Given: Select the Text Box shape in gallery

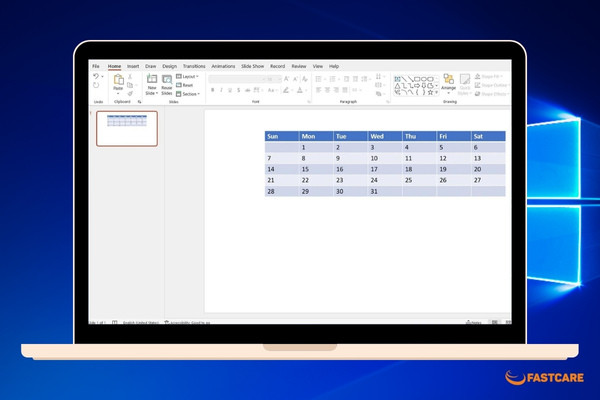Looking at the screenshot, I should [397, 79].
